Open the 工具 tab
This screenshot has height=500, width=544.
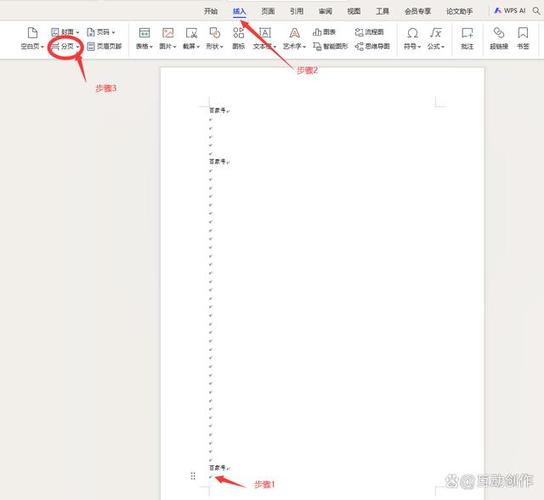383,11
